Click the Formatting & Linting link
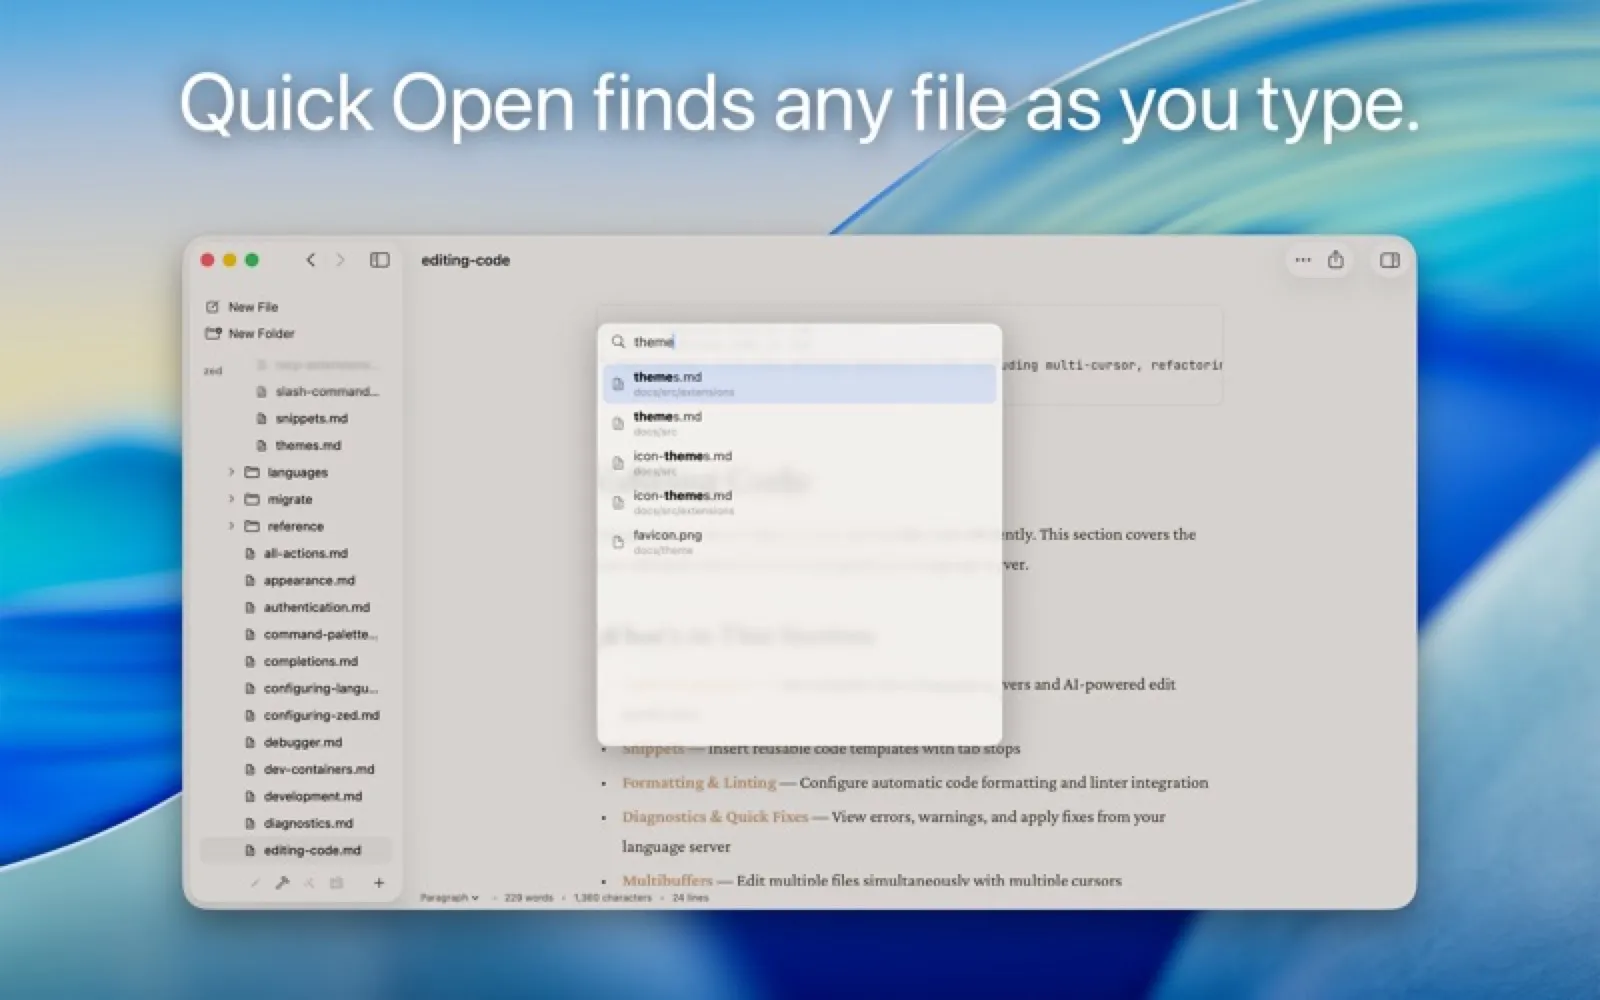The height and width of the screenshot is (1000, 1600). tap(699, 783)
